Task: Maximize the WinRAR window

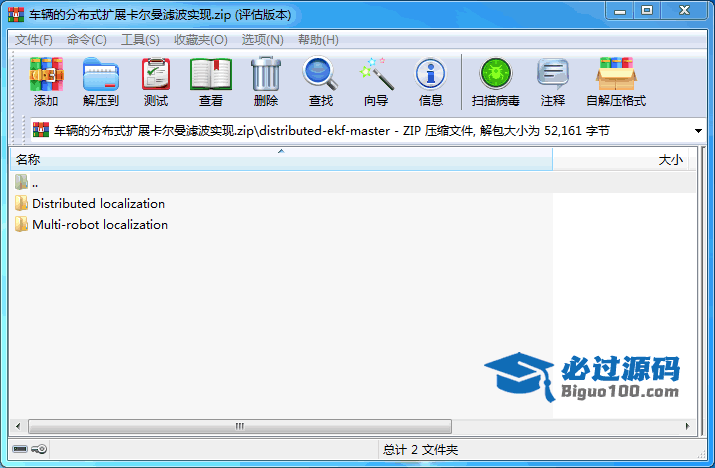Action: click(647, 11)
